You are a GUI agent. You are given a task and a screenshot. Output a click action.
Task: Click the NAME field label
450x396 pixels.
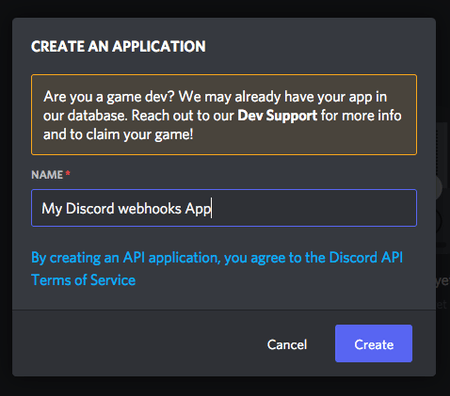47,175
